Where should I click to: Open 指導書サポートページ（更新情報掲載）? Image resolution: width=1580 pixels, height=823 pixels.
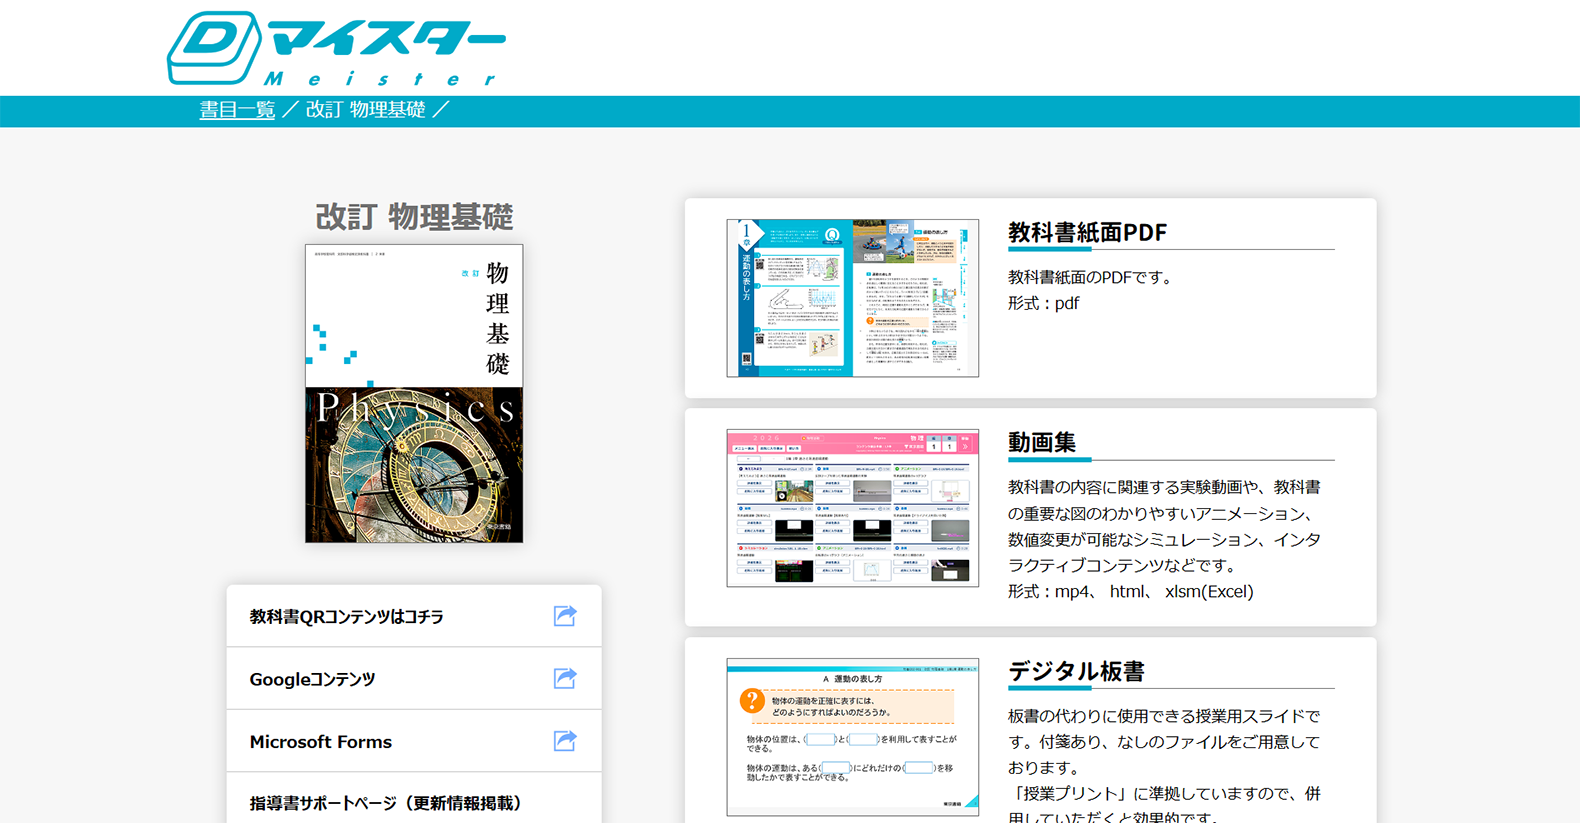click(x=385, y=803)
